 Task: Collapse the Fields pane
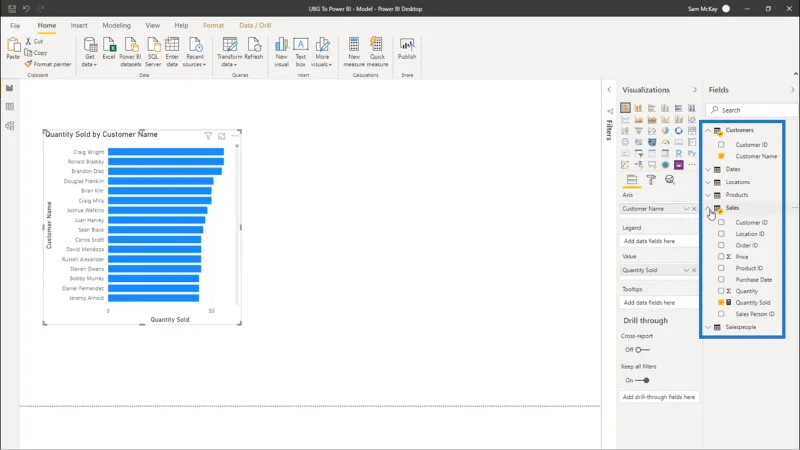(792, 90)
